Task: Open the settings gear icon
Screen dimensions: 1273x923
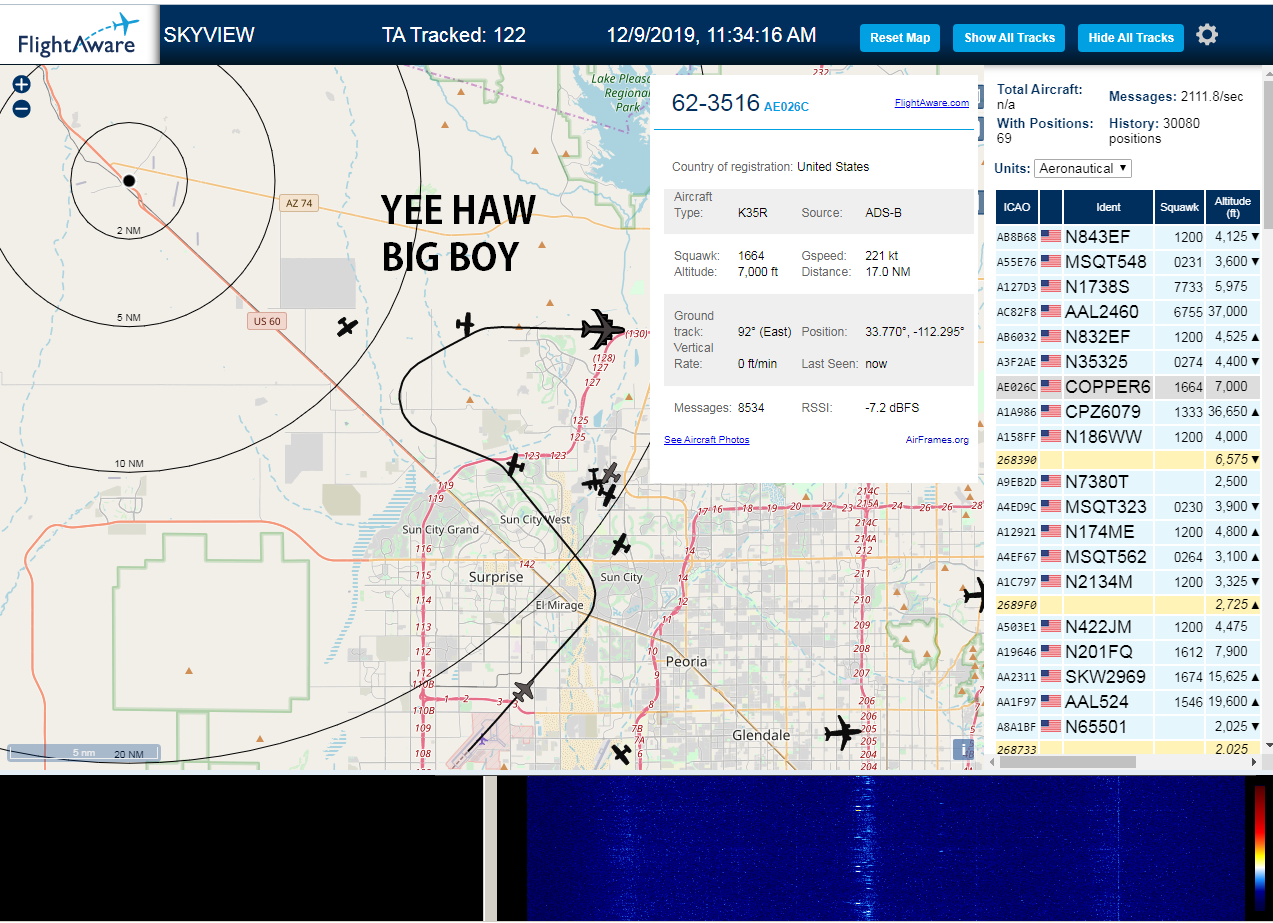Action: 1207,35
